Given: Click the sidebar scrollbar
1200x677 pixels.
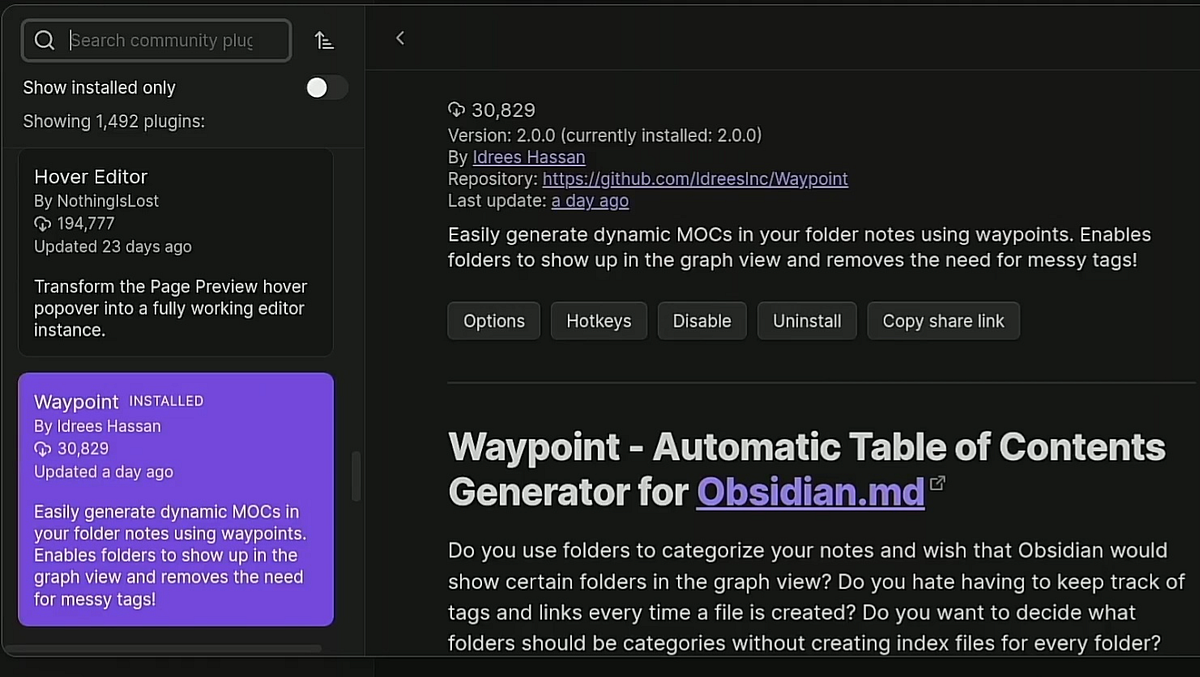Looking at the screenshot, I should click(x=355, y=477).
